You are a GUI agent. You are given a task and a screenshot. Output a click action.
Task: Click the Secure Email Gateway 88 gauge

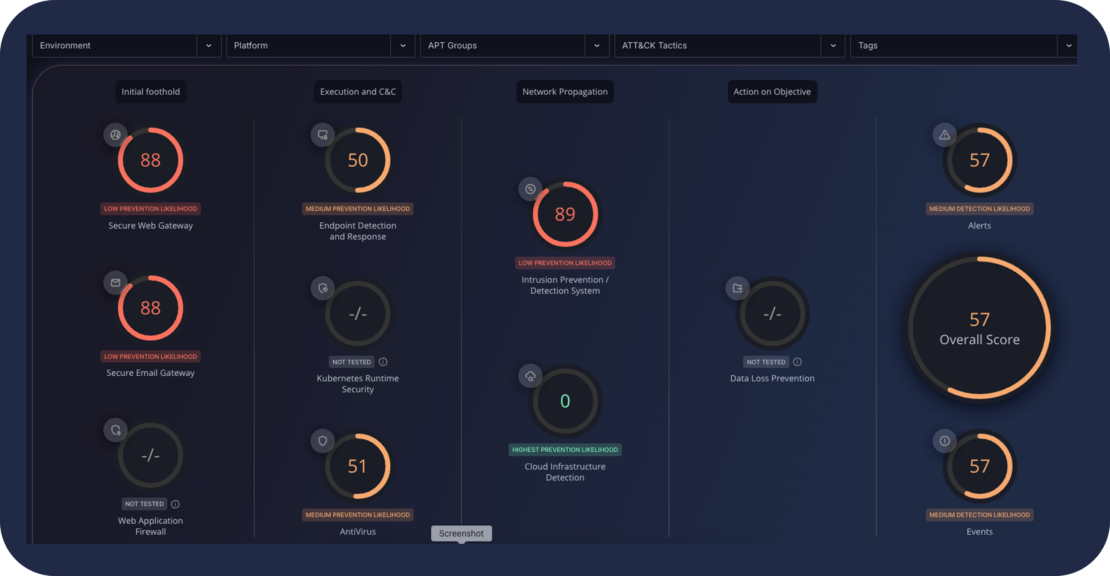coord(151,308)
